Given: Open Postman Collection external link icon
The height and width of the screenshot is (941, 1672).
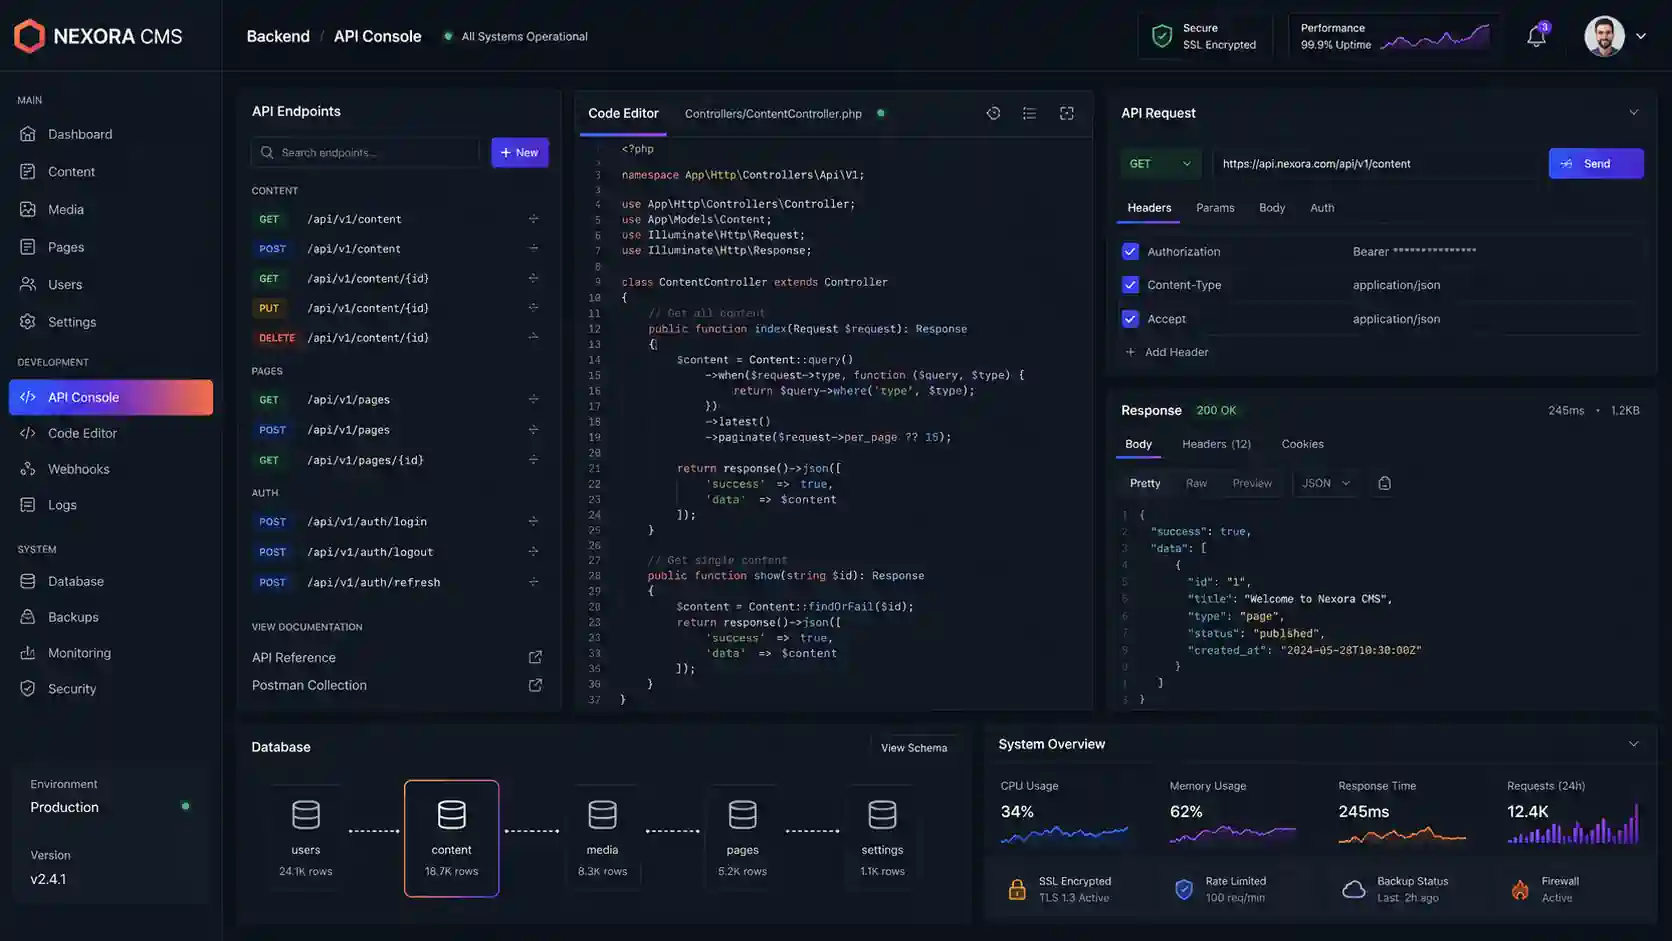Looking at the screenshot, I should click(535, 685).
